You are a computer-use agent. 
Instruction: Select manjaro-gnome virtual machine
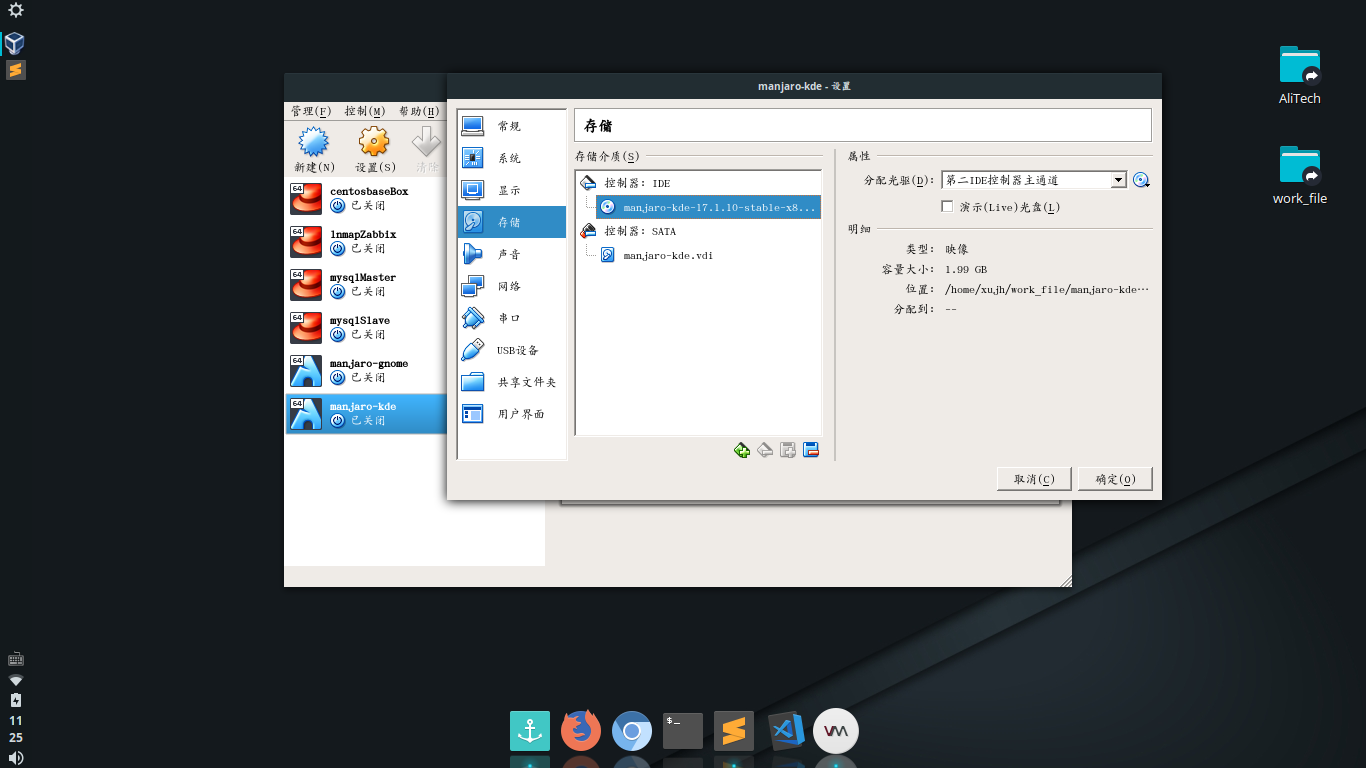pos(366,370)
